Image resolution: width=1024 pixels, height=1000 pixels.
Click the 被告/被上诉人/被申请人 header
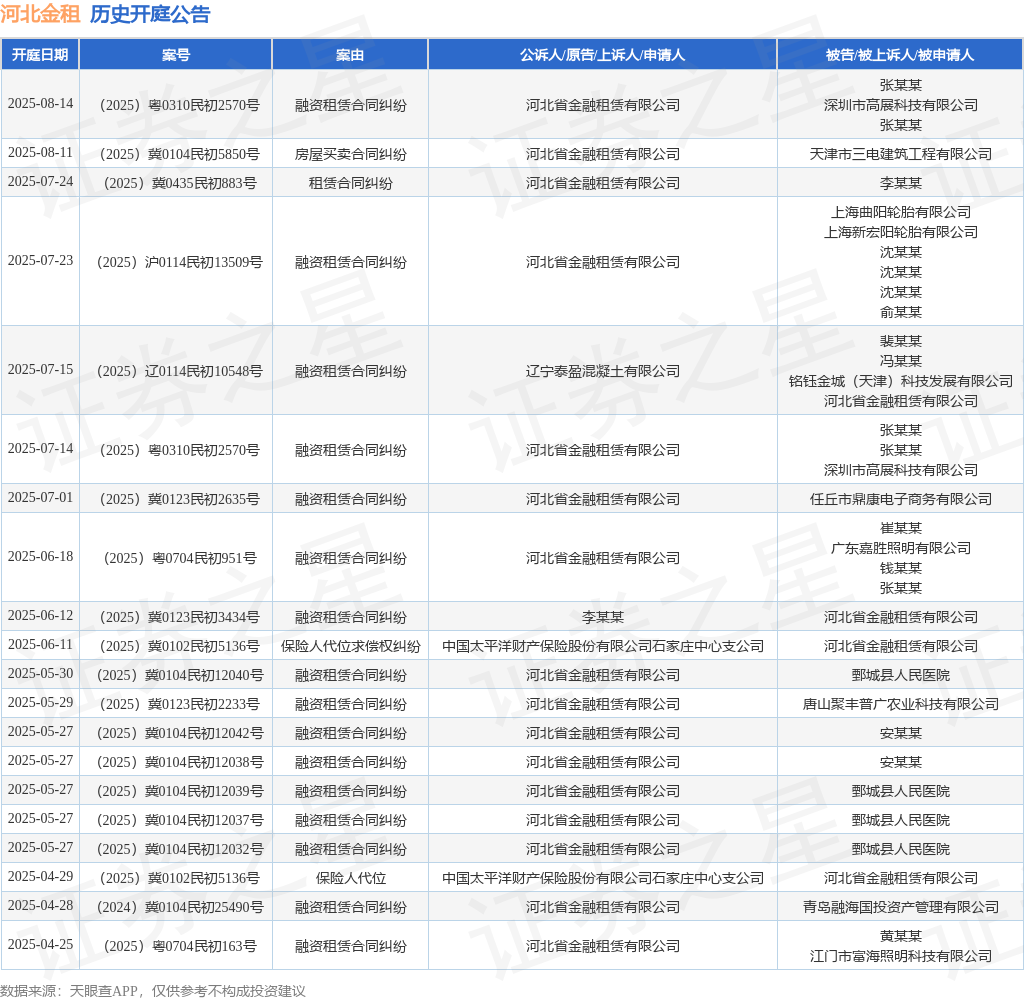pyautogui.click(x=900, y=55)
